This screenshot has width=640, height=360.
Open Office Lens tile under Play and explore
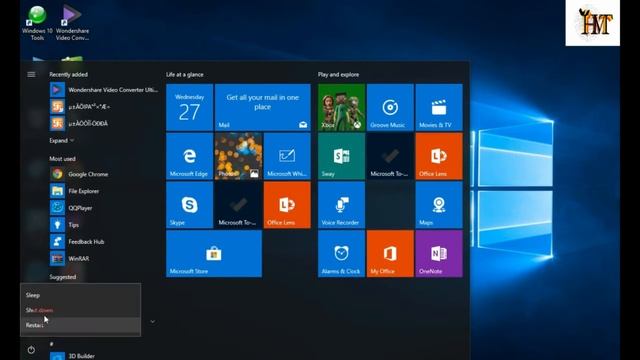coord(439,156)
